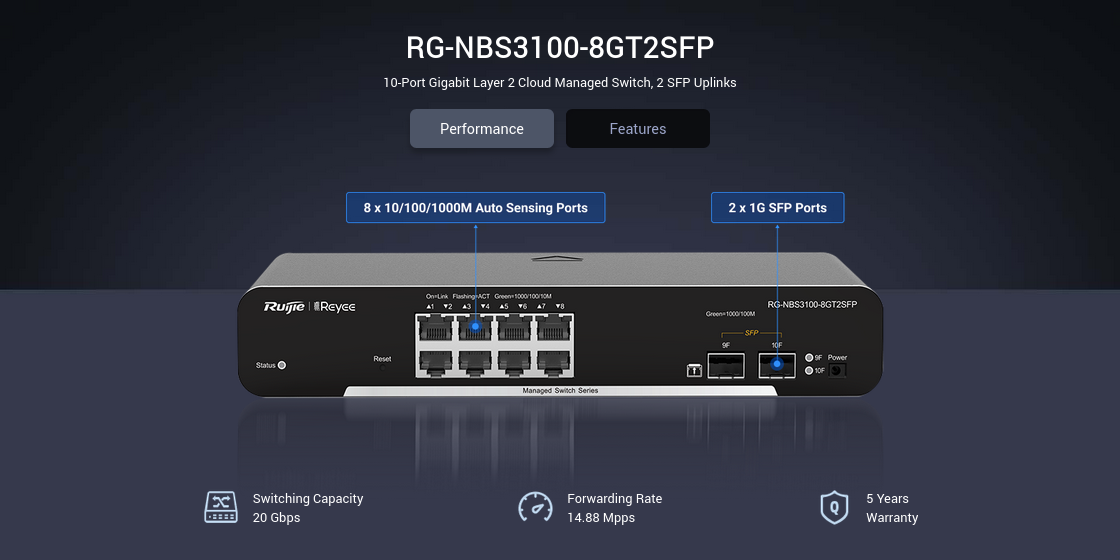Click the 20 Gbps value
Image resolution: width=1120 pixels, height=560 pixels.
click(x=276, y=518)
